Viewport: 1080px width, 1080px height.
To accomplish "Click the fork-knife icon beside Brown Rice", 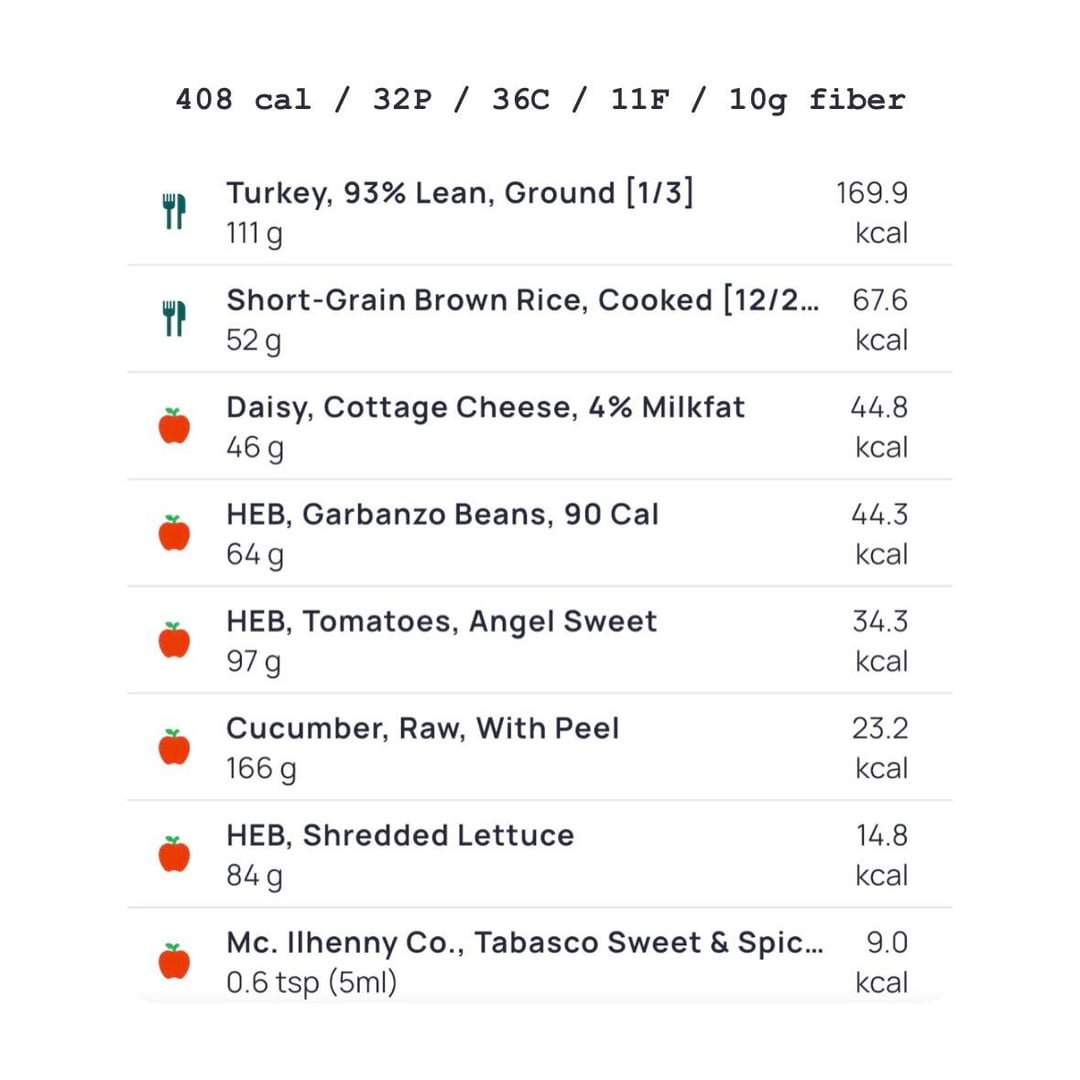I will click(x=174, y=319).
